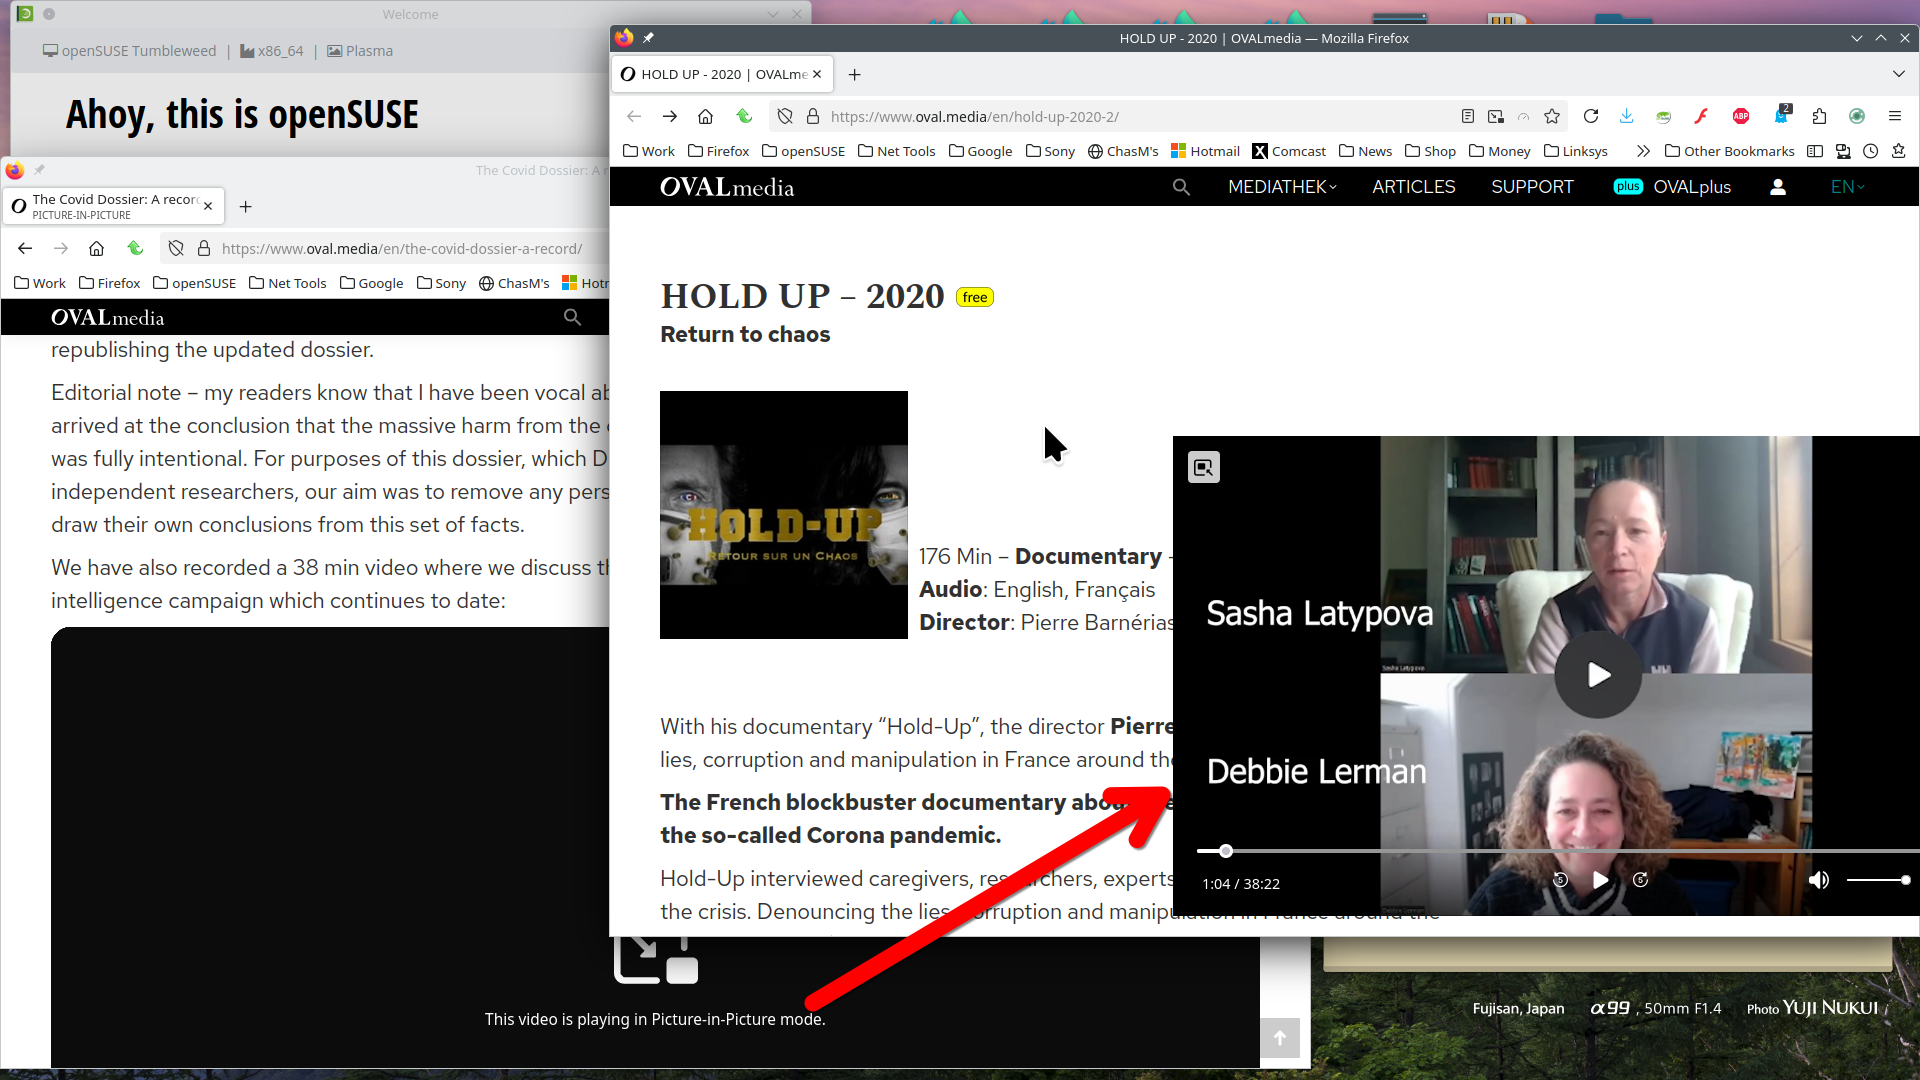Search OVALmedia site with magnifier icon
1920x1080 pixels.
(x=1181, y=187)
